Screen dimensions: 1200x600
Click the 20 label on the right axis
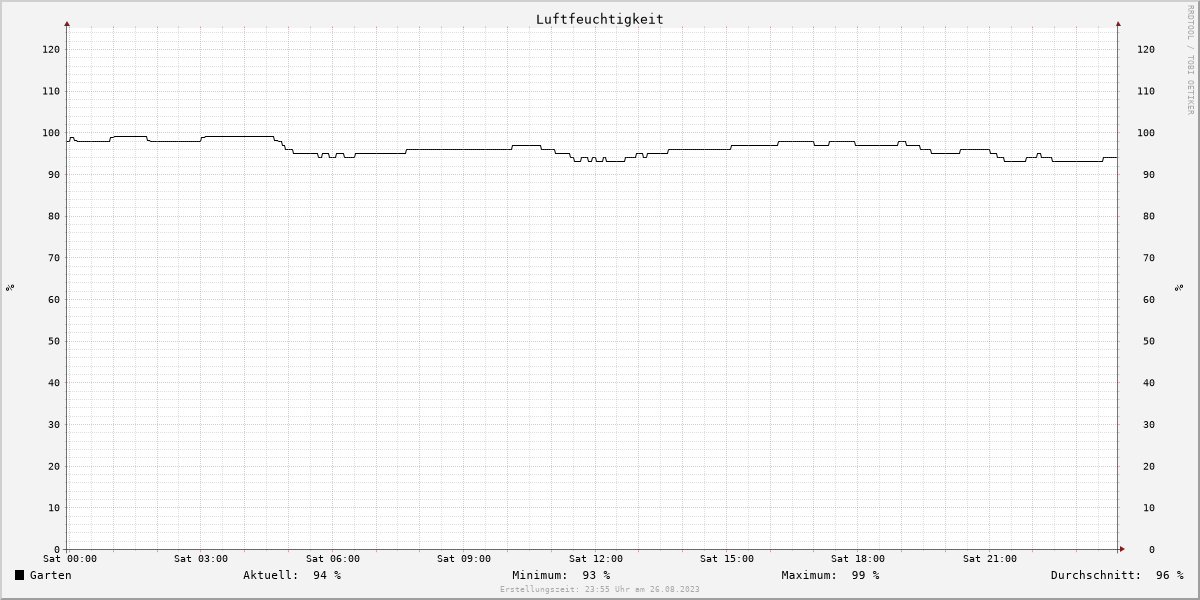click(x=1149, y=466)
